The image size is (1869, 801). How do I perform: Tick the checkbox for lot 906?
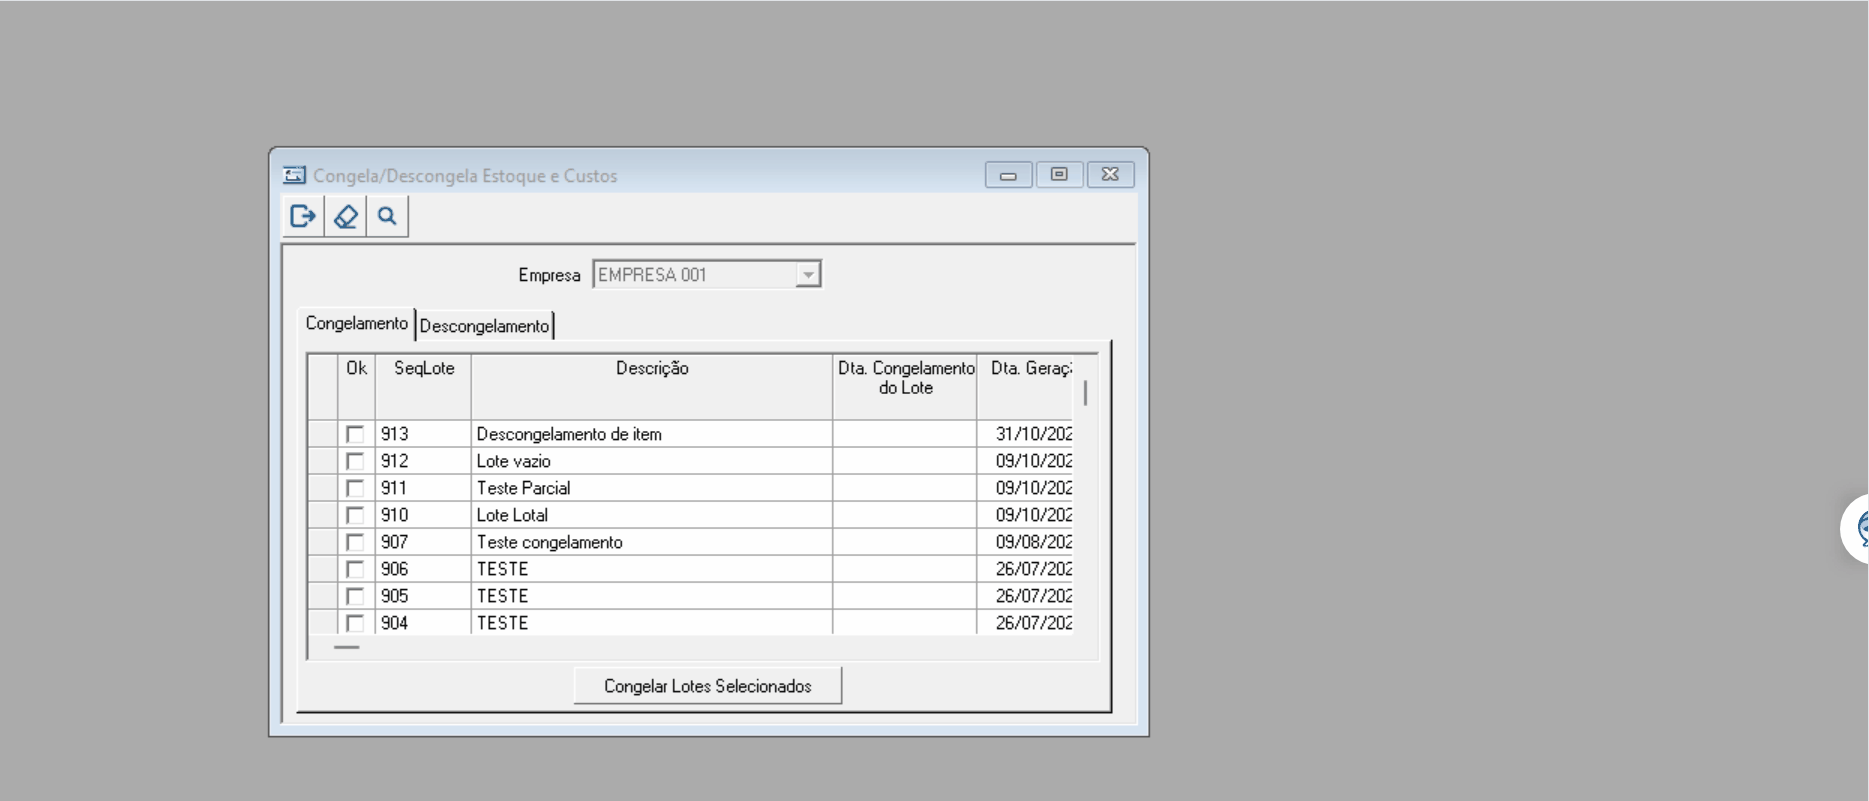click(355, 569)
